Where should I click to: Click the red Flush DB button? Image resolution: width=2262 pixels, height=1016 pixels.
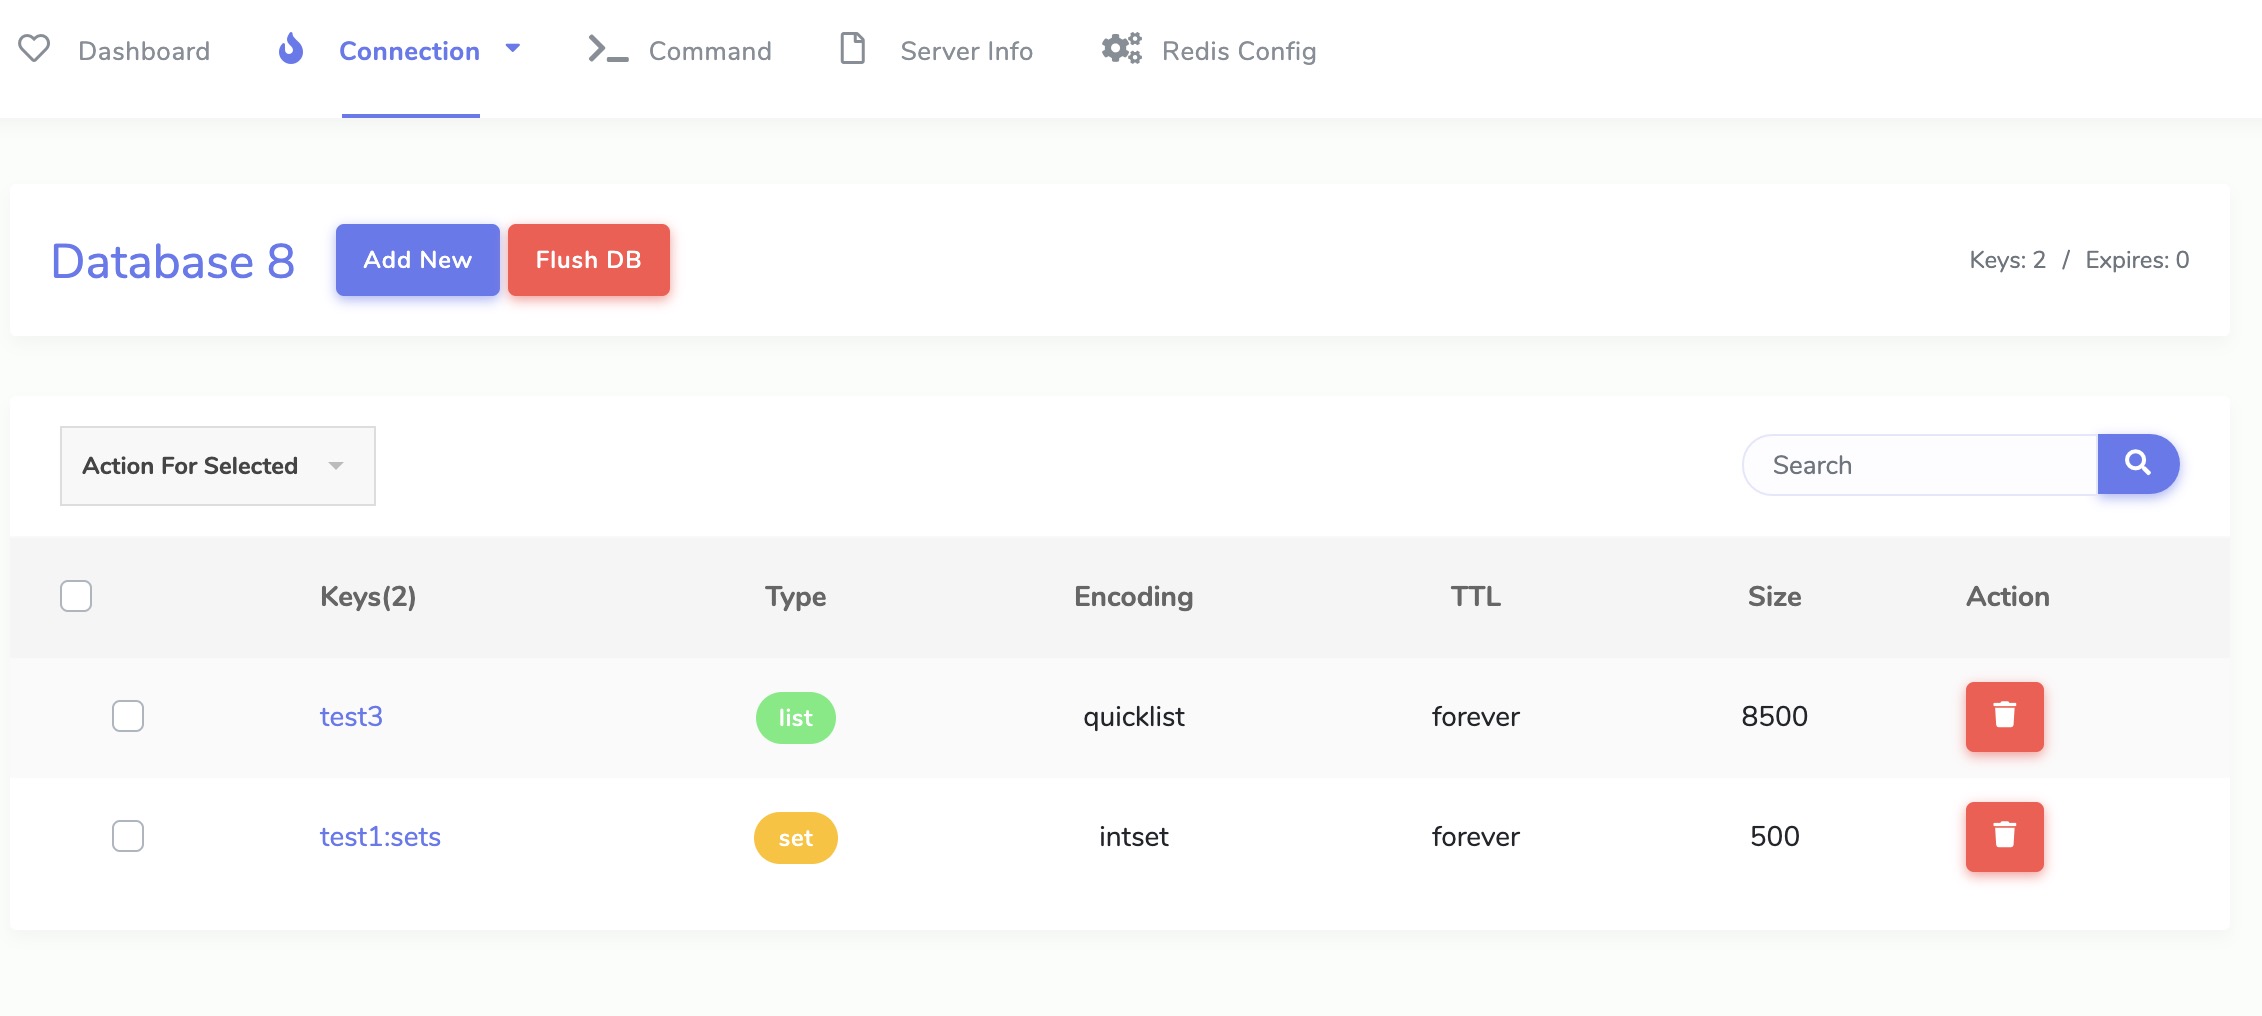coord(589,260)
